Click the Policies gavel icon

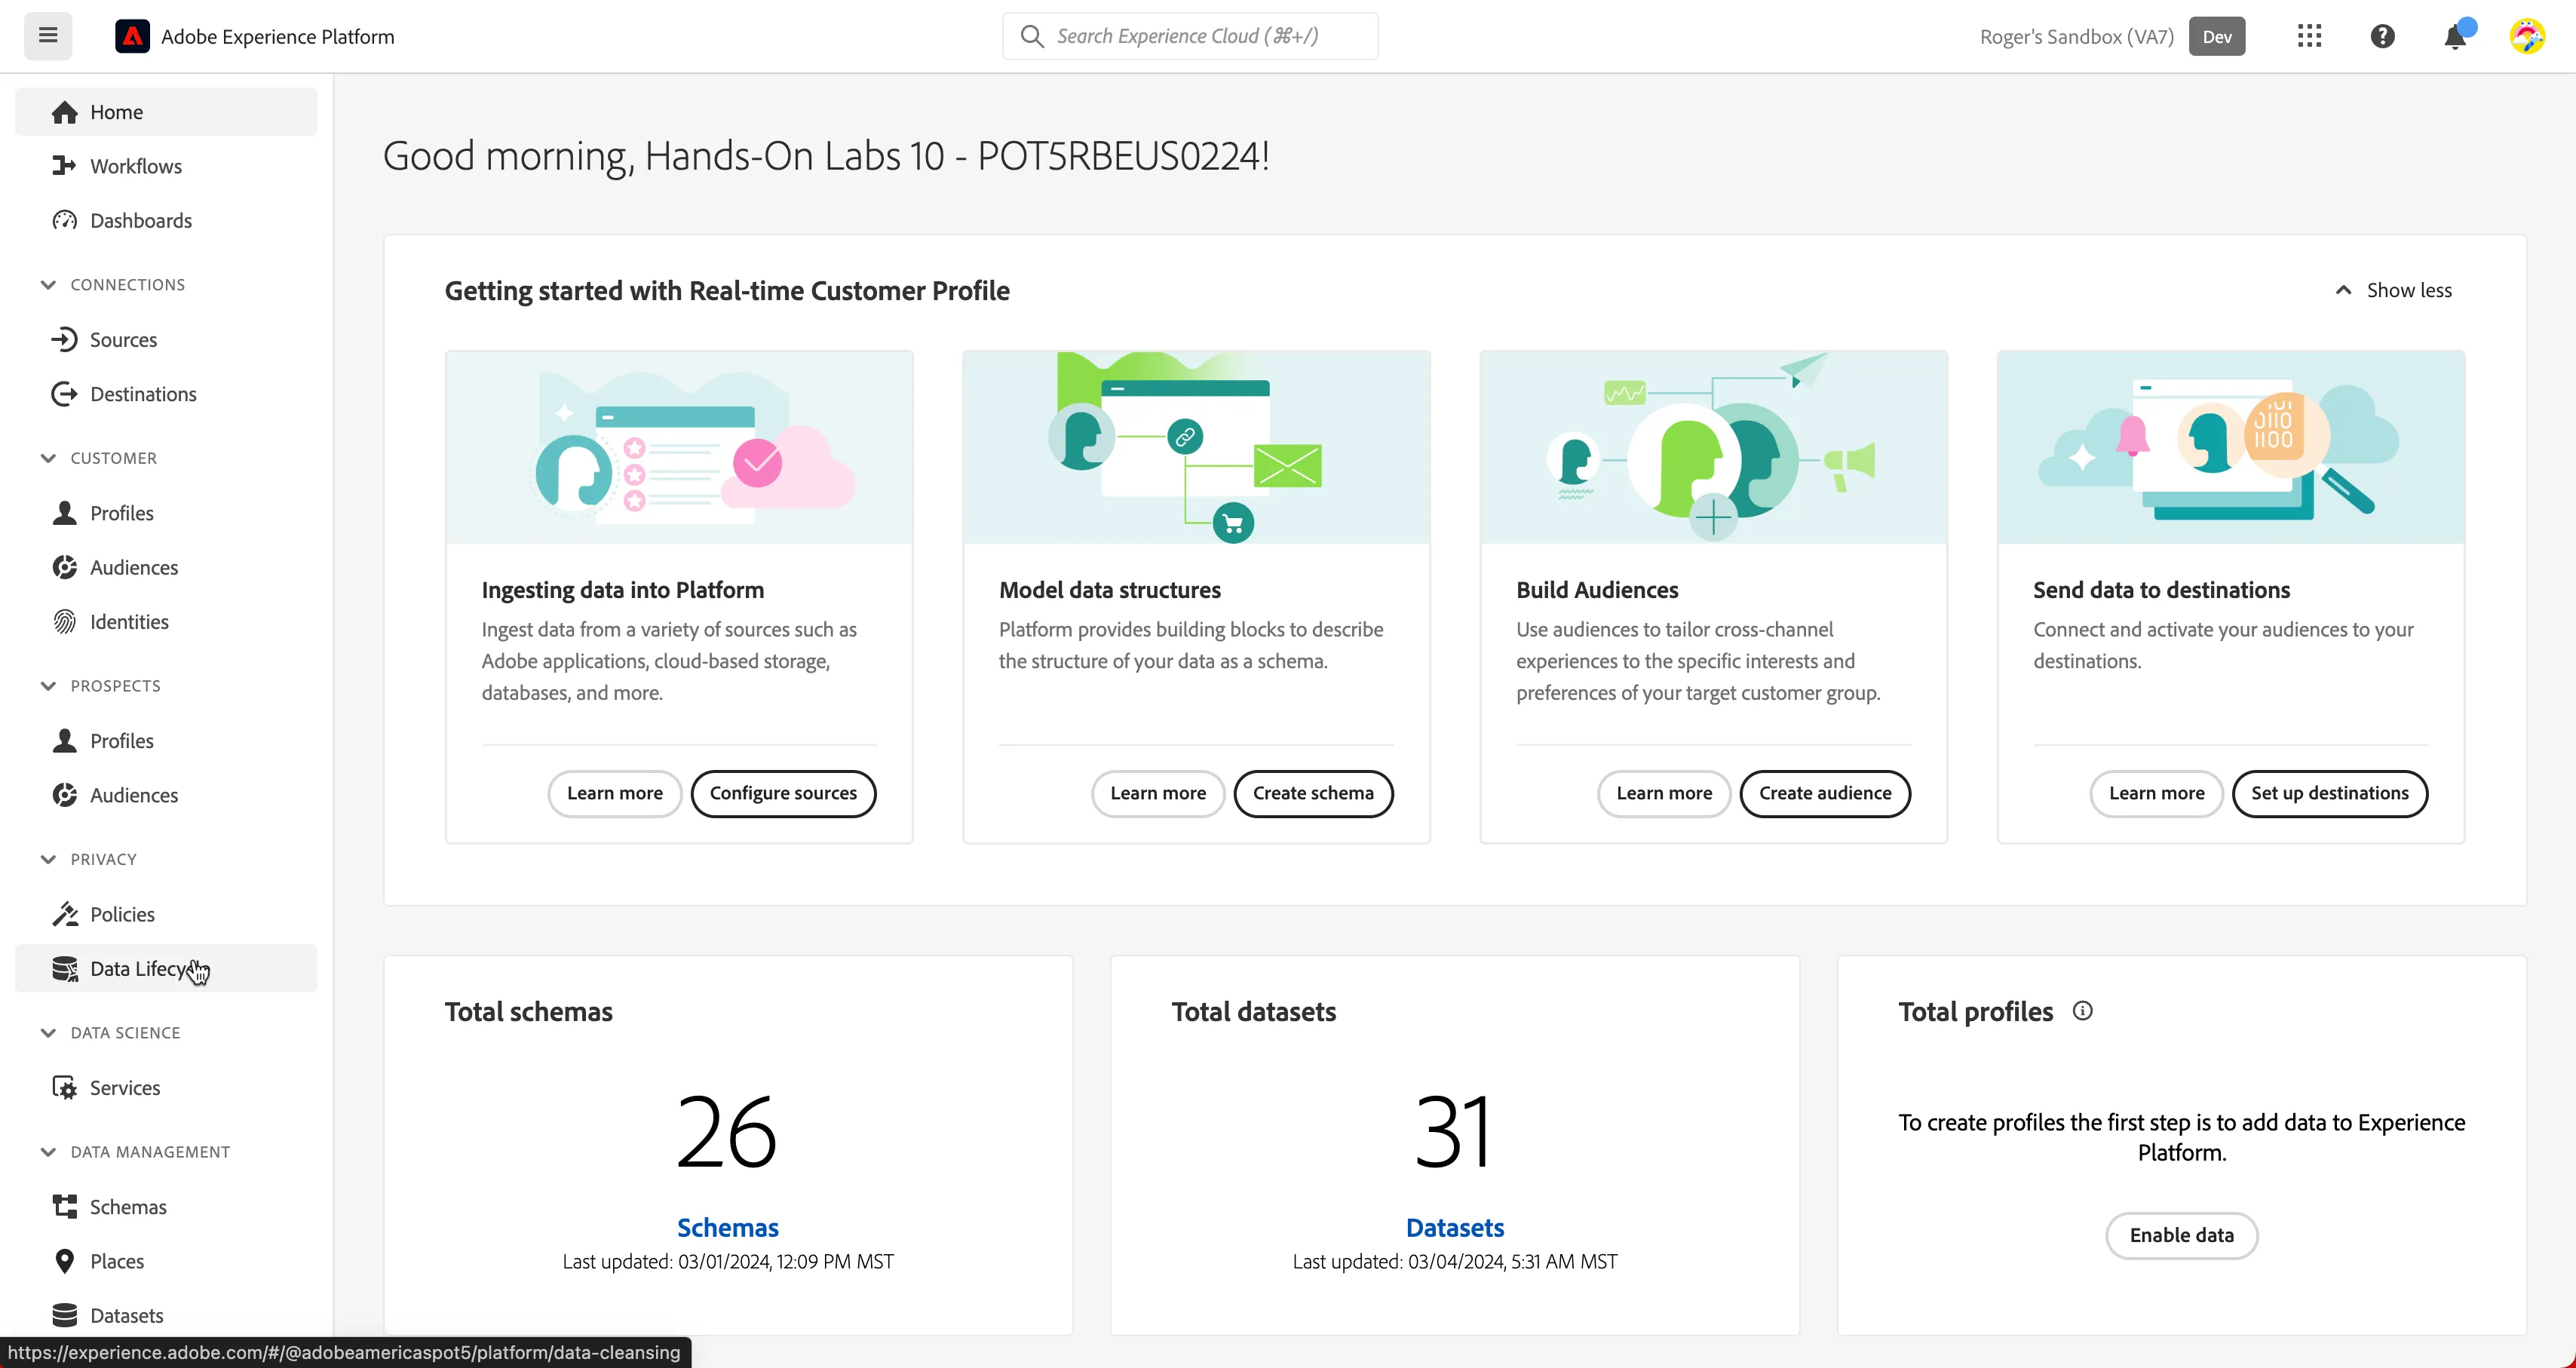[x=64, y=914]
